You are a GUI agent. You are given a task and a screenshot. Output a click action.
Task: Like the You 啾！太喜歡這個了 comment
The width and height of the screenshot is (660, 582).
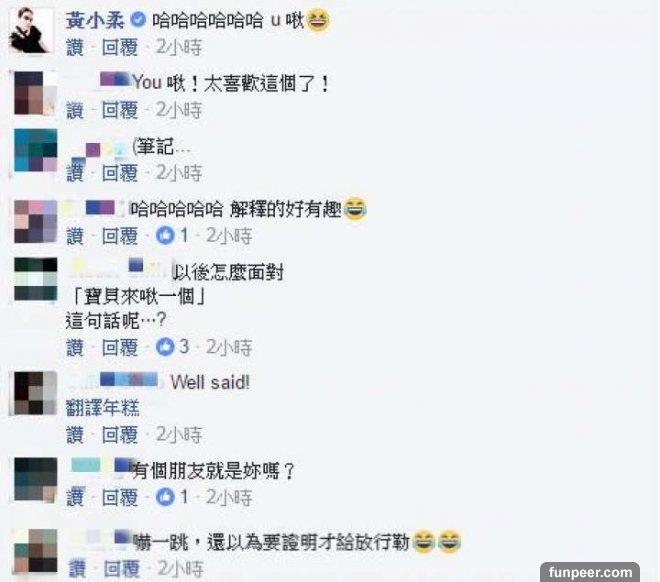tap(75, 110)
